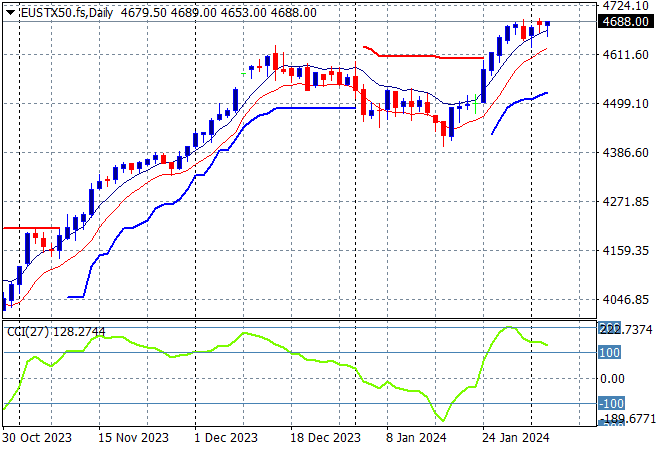This screenshot has width=660, height=450.
Task: Click the current price label 4688.00
Action: click(626, 22)
